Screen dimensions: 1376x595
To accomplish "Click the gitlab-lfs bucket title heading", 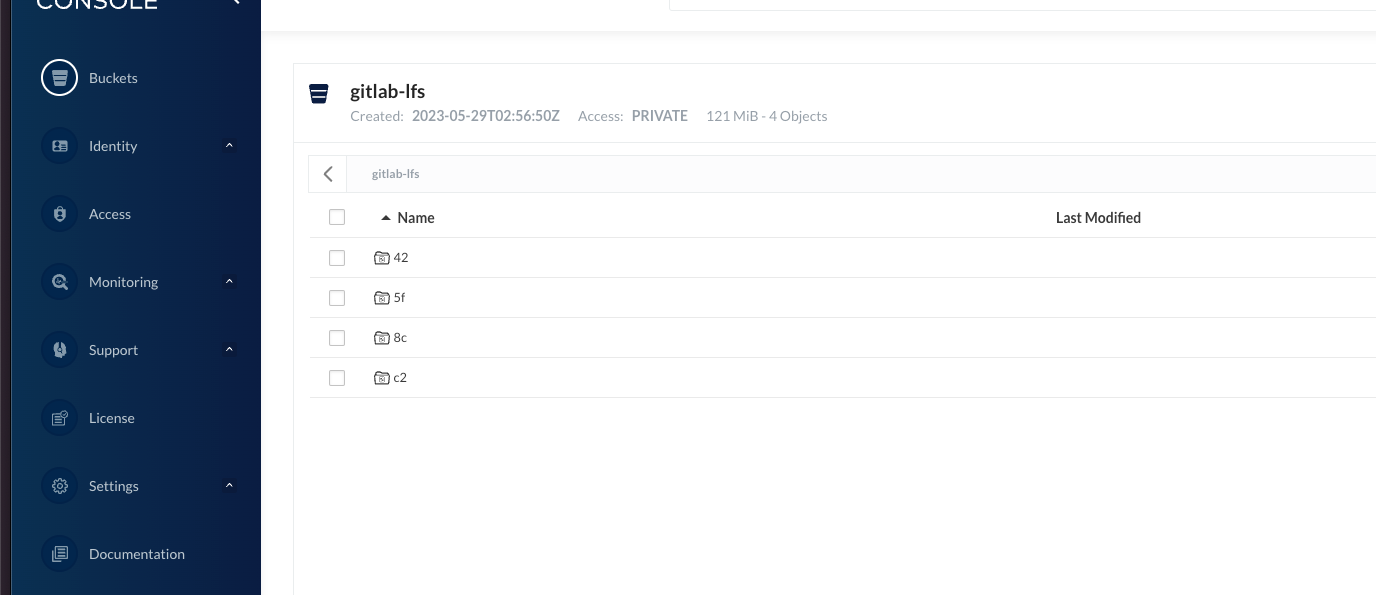I will [387, 91].
